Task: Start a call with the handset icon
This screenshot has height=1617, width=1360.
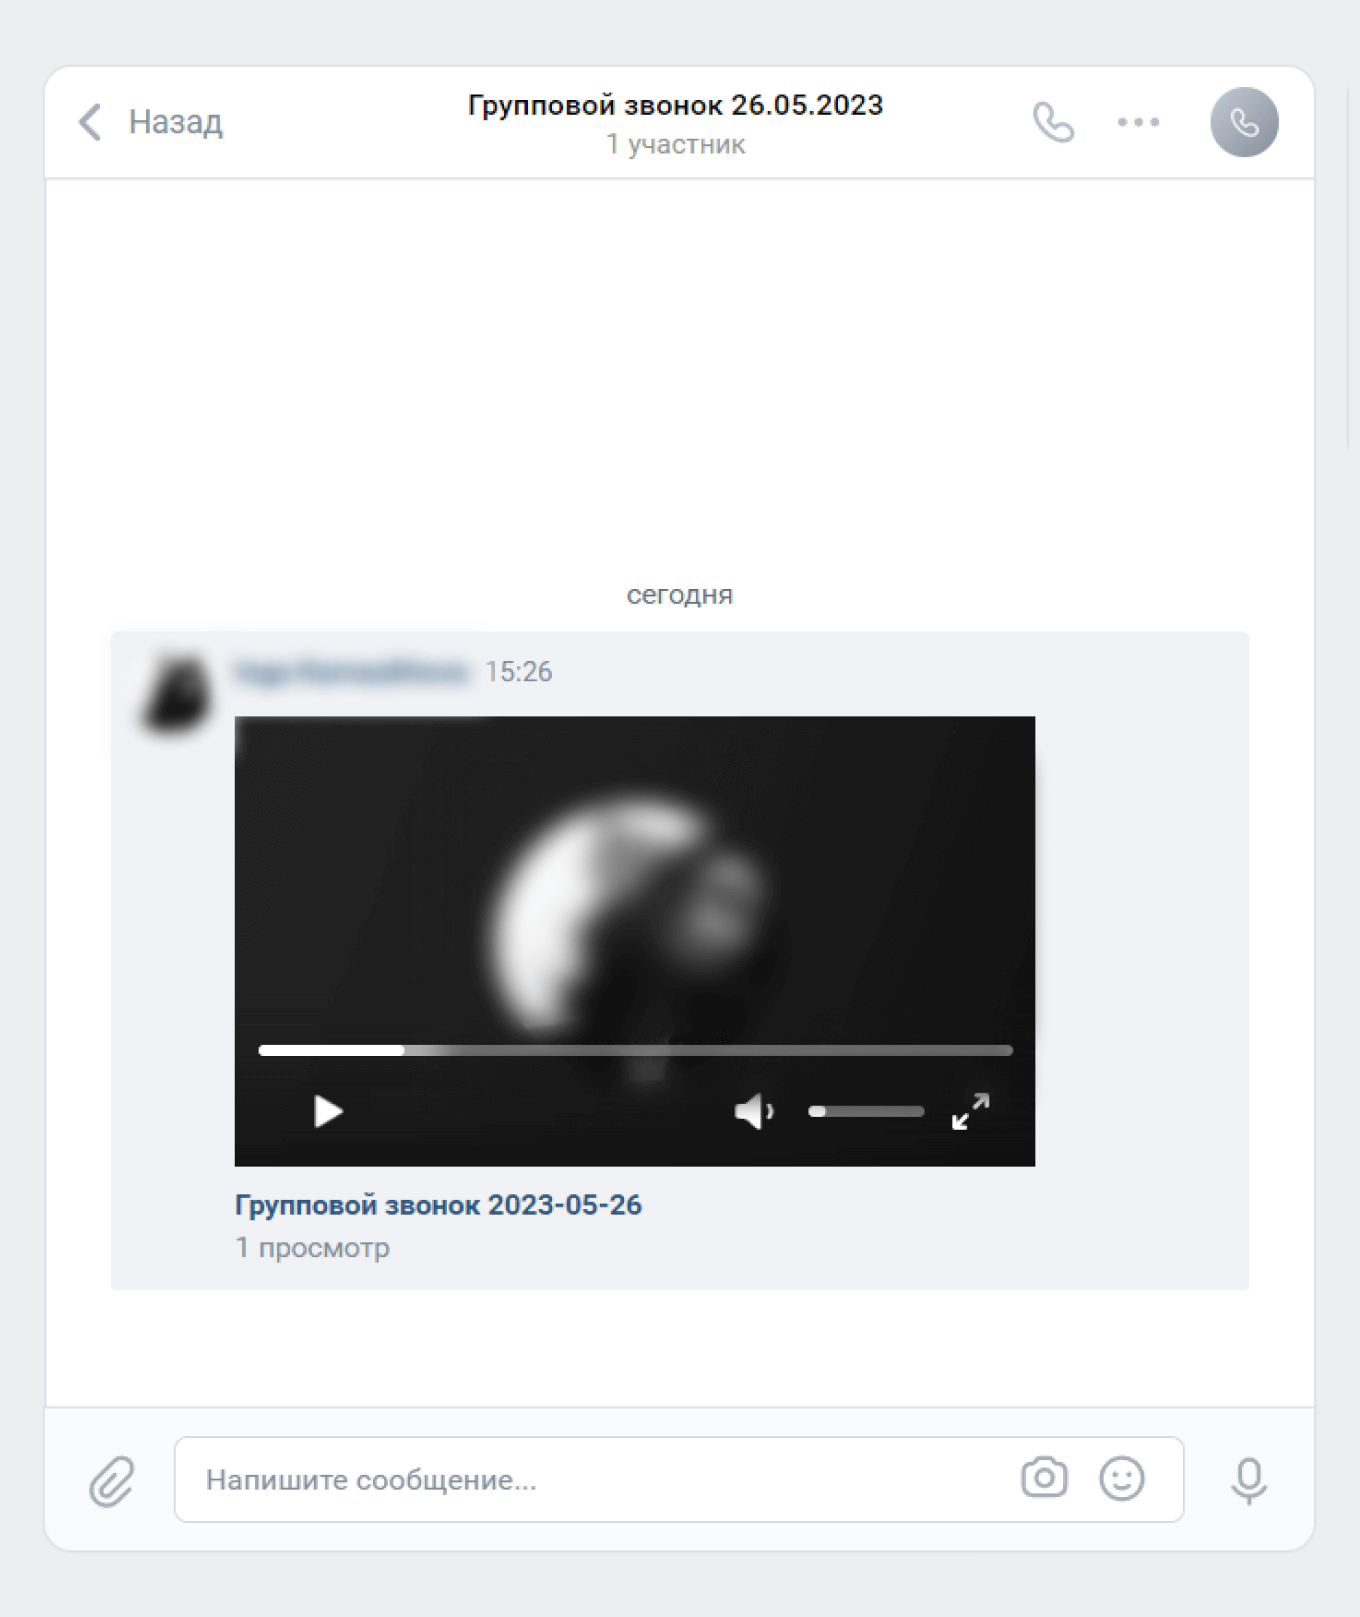Action: point(1053,122)
